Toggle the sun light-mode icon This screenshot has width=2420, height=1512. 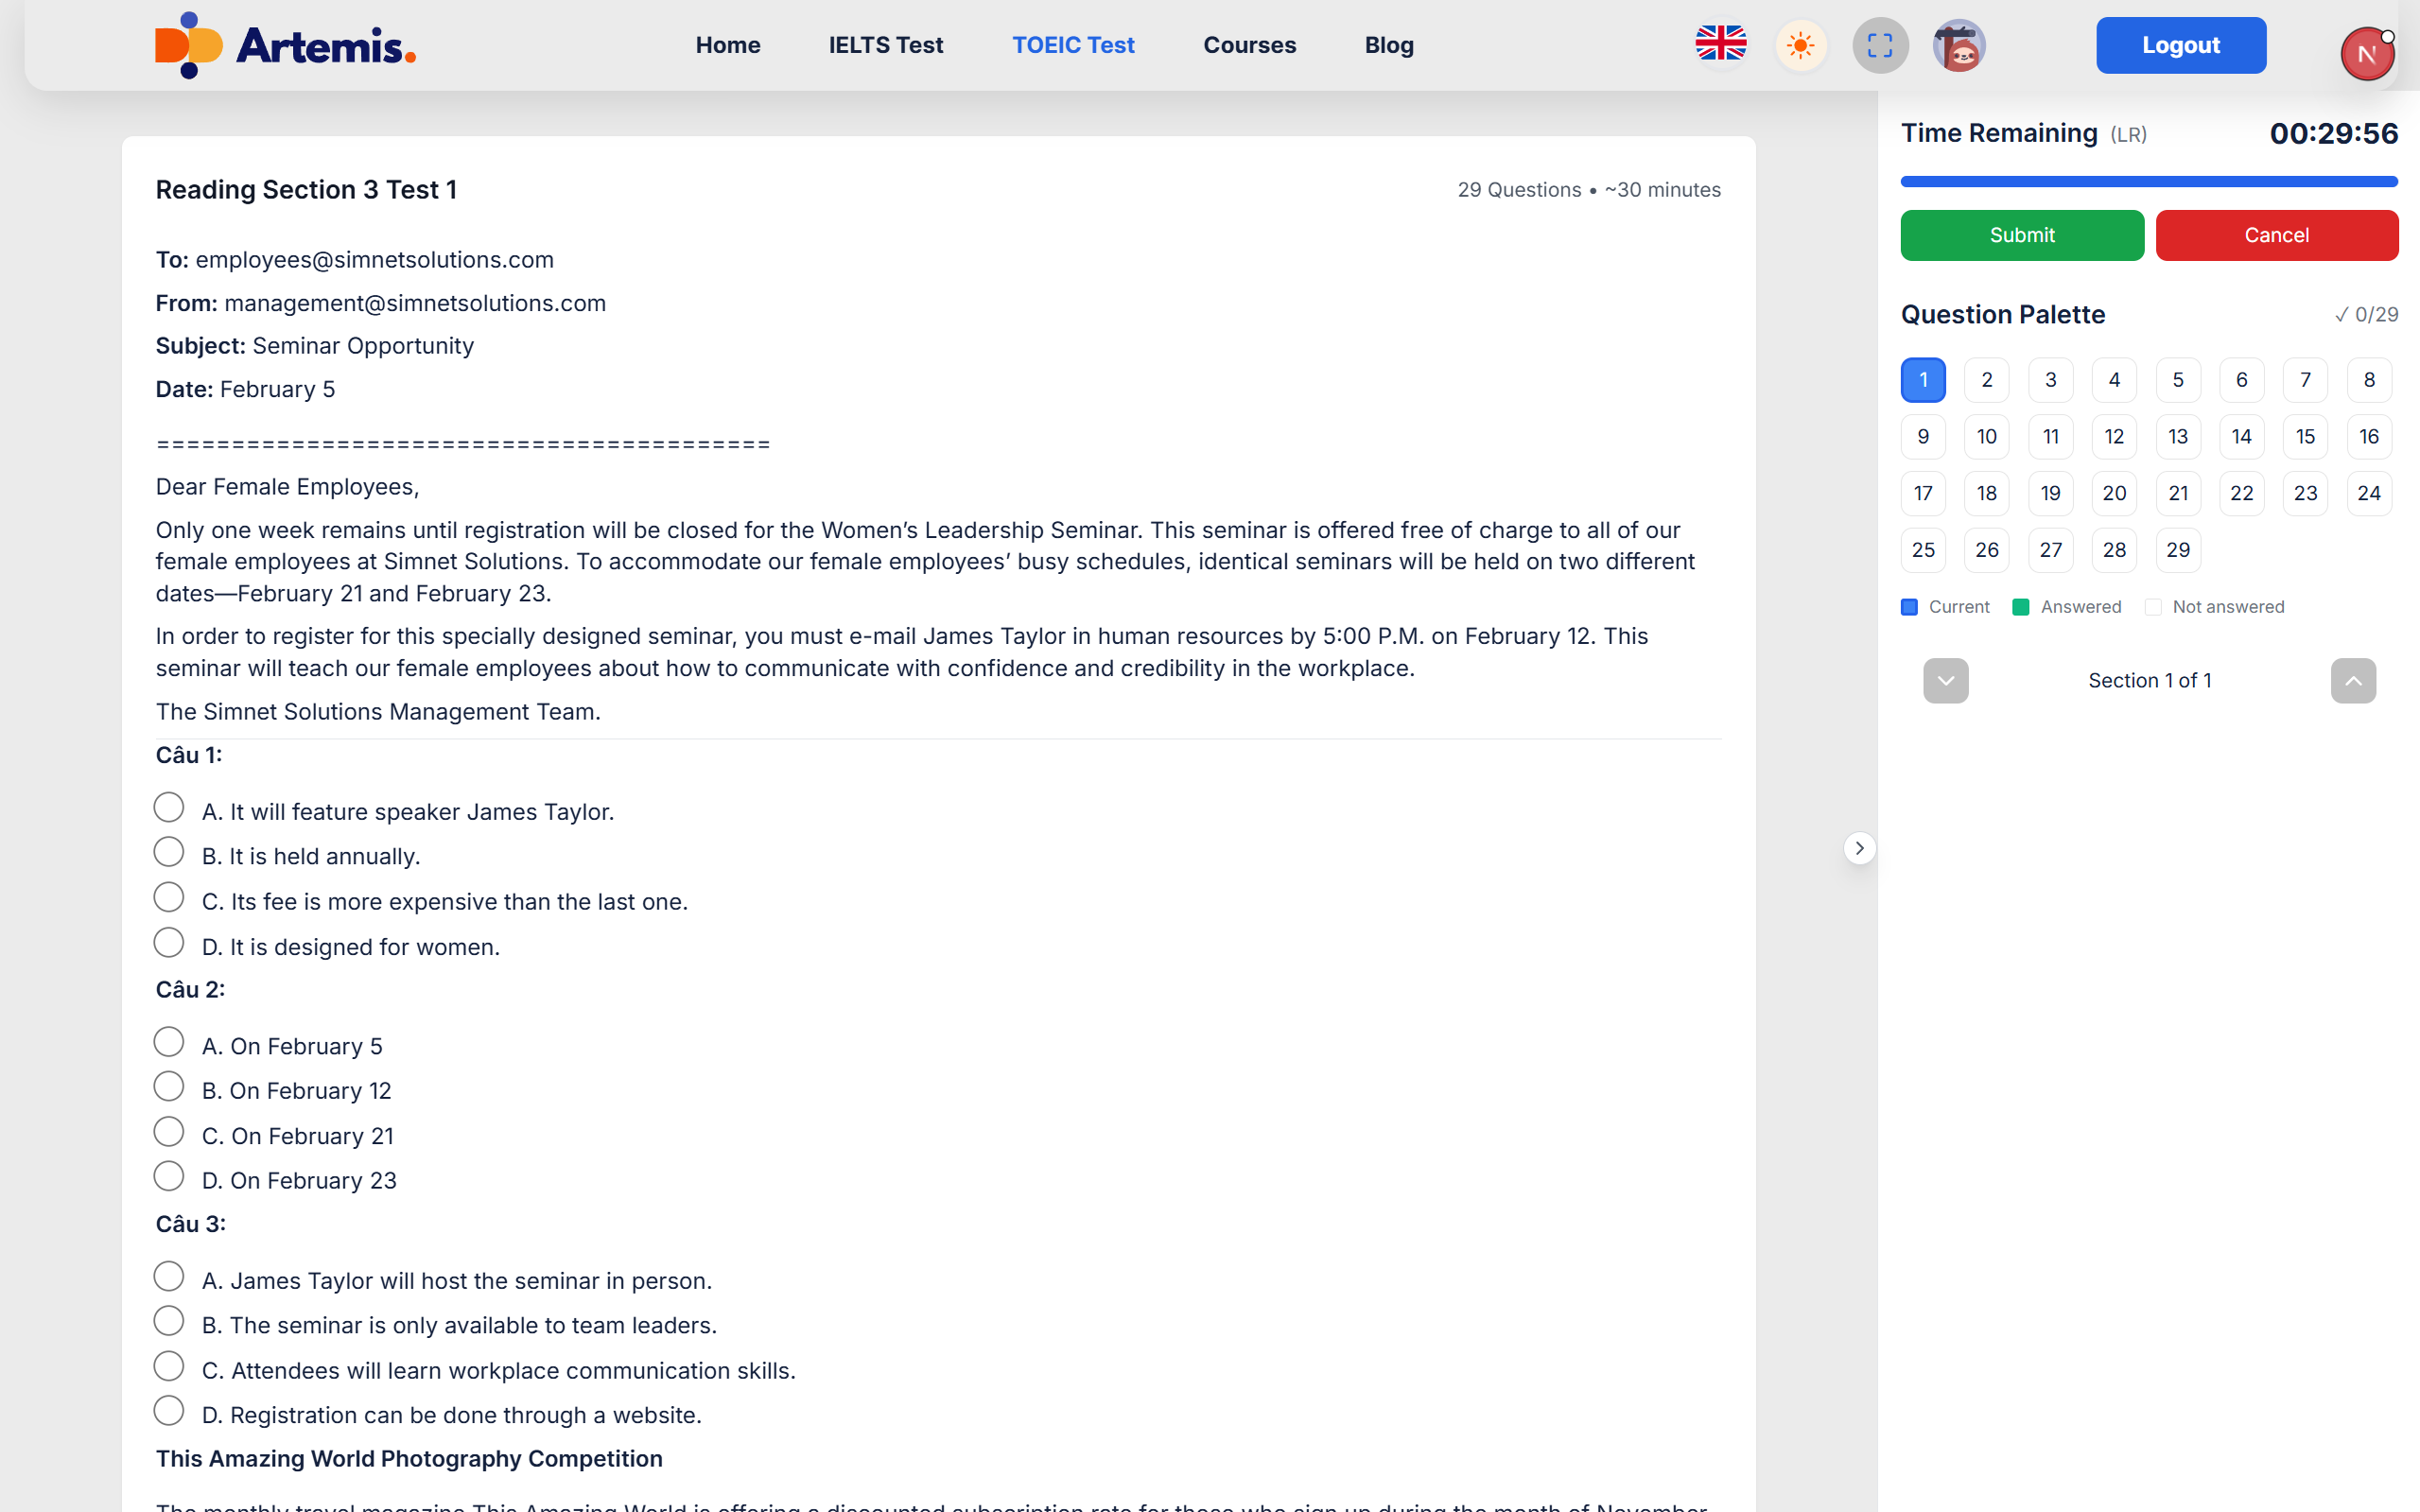(1800, 45)
